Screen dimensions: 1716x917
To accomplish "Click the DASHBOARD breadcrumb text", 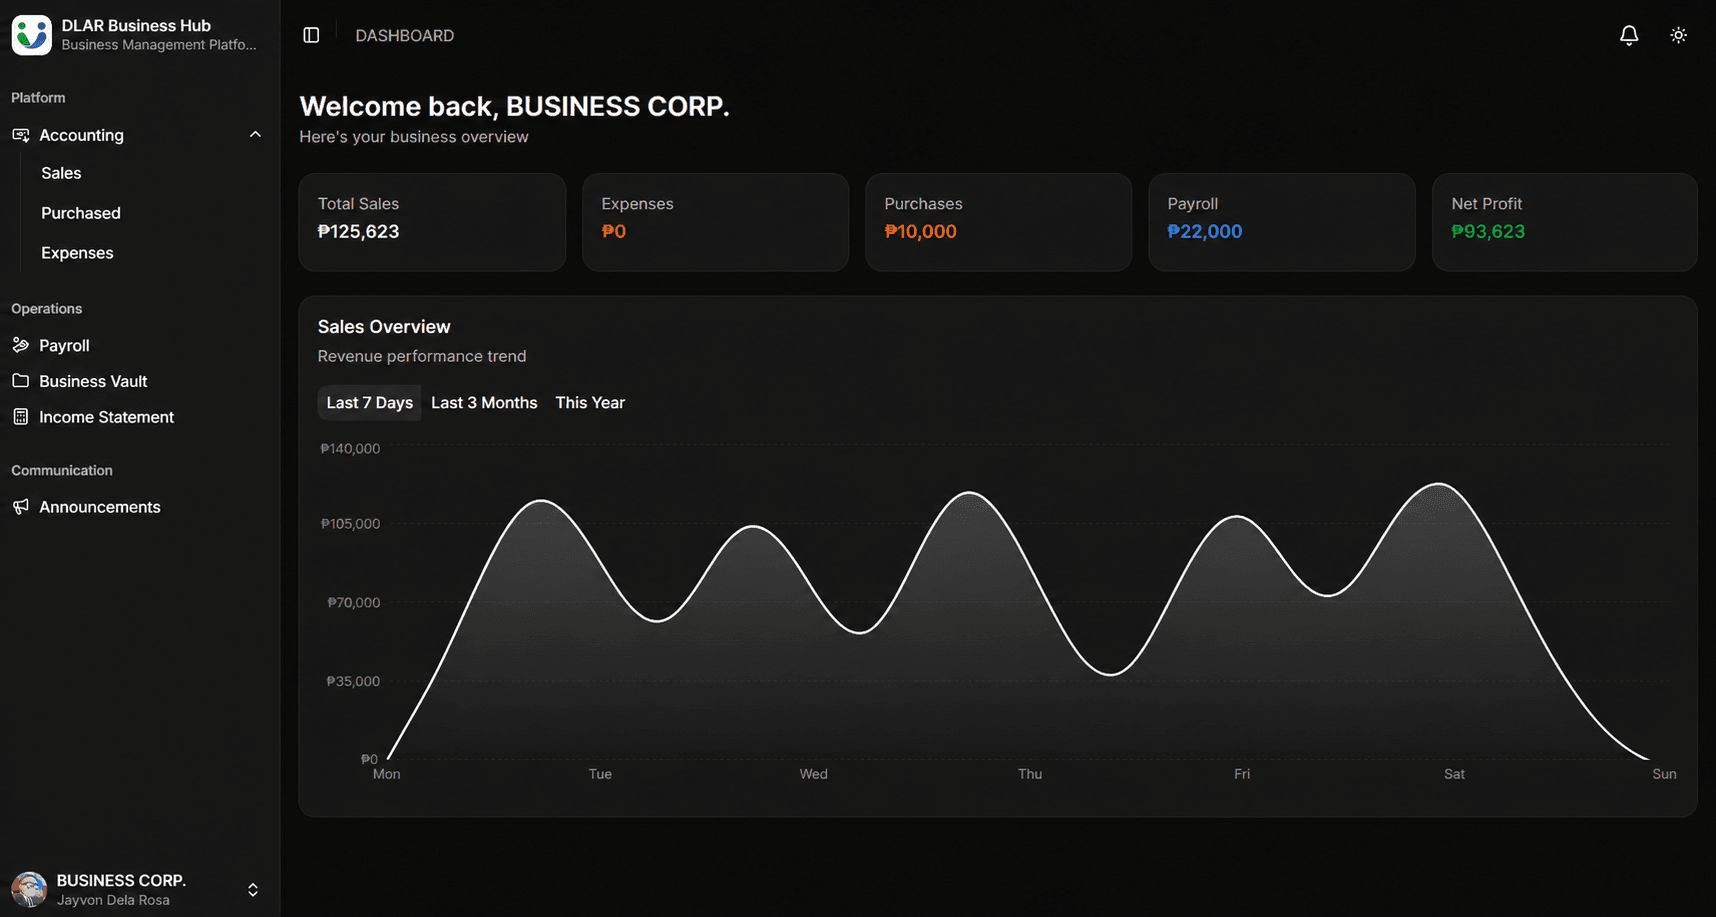I will [x=405, y=35].
